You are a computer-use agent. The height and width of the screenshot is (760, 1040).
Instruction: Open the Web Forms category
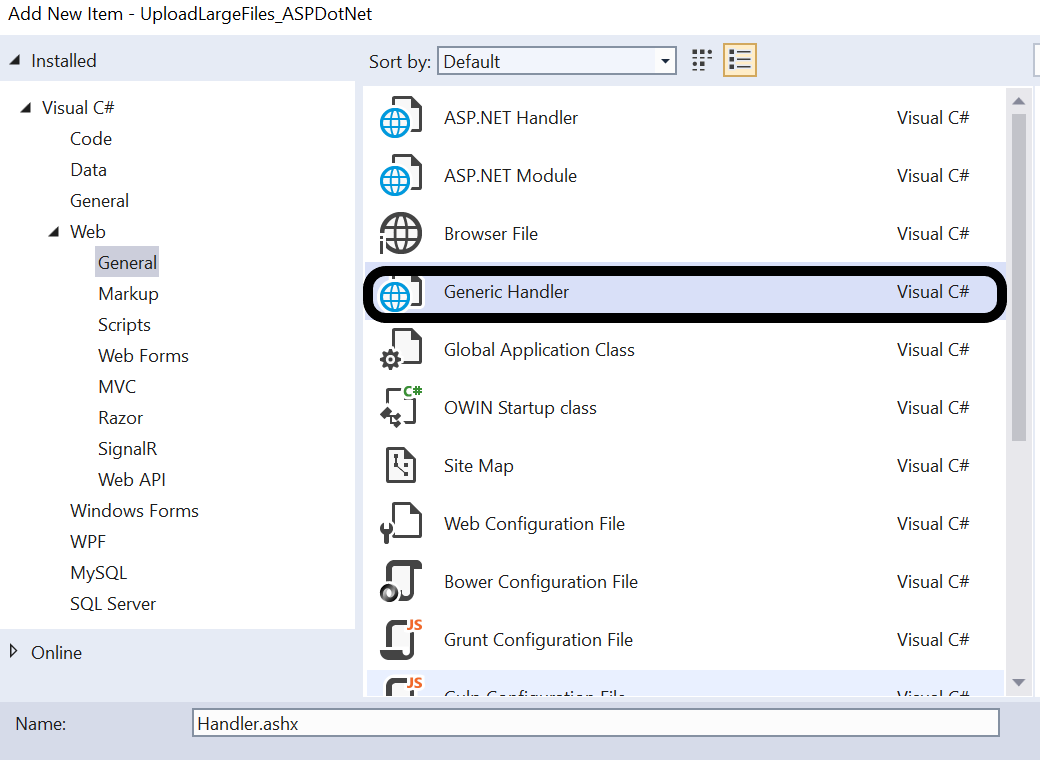point(143,355)
